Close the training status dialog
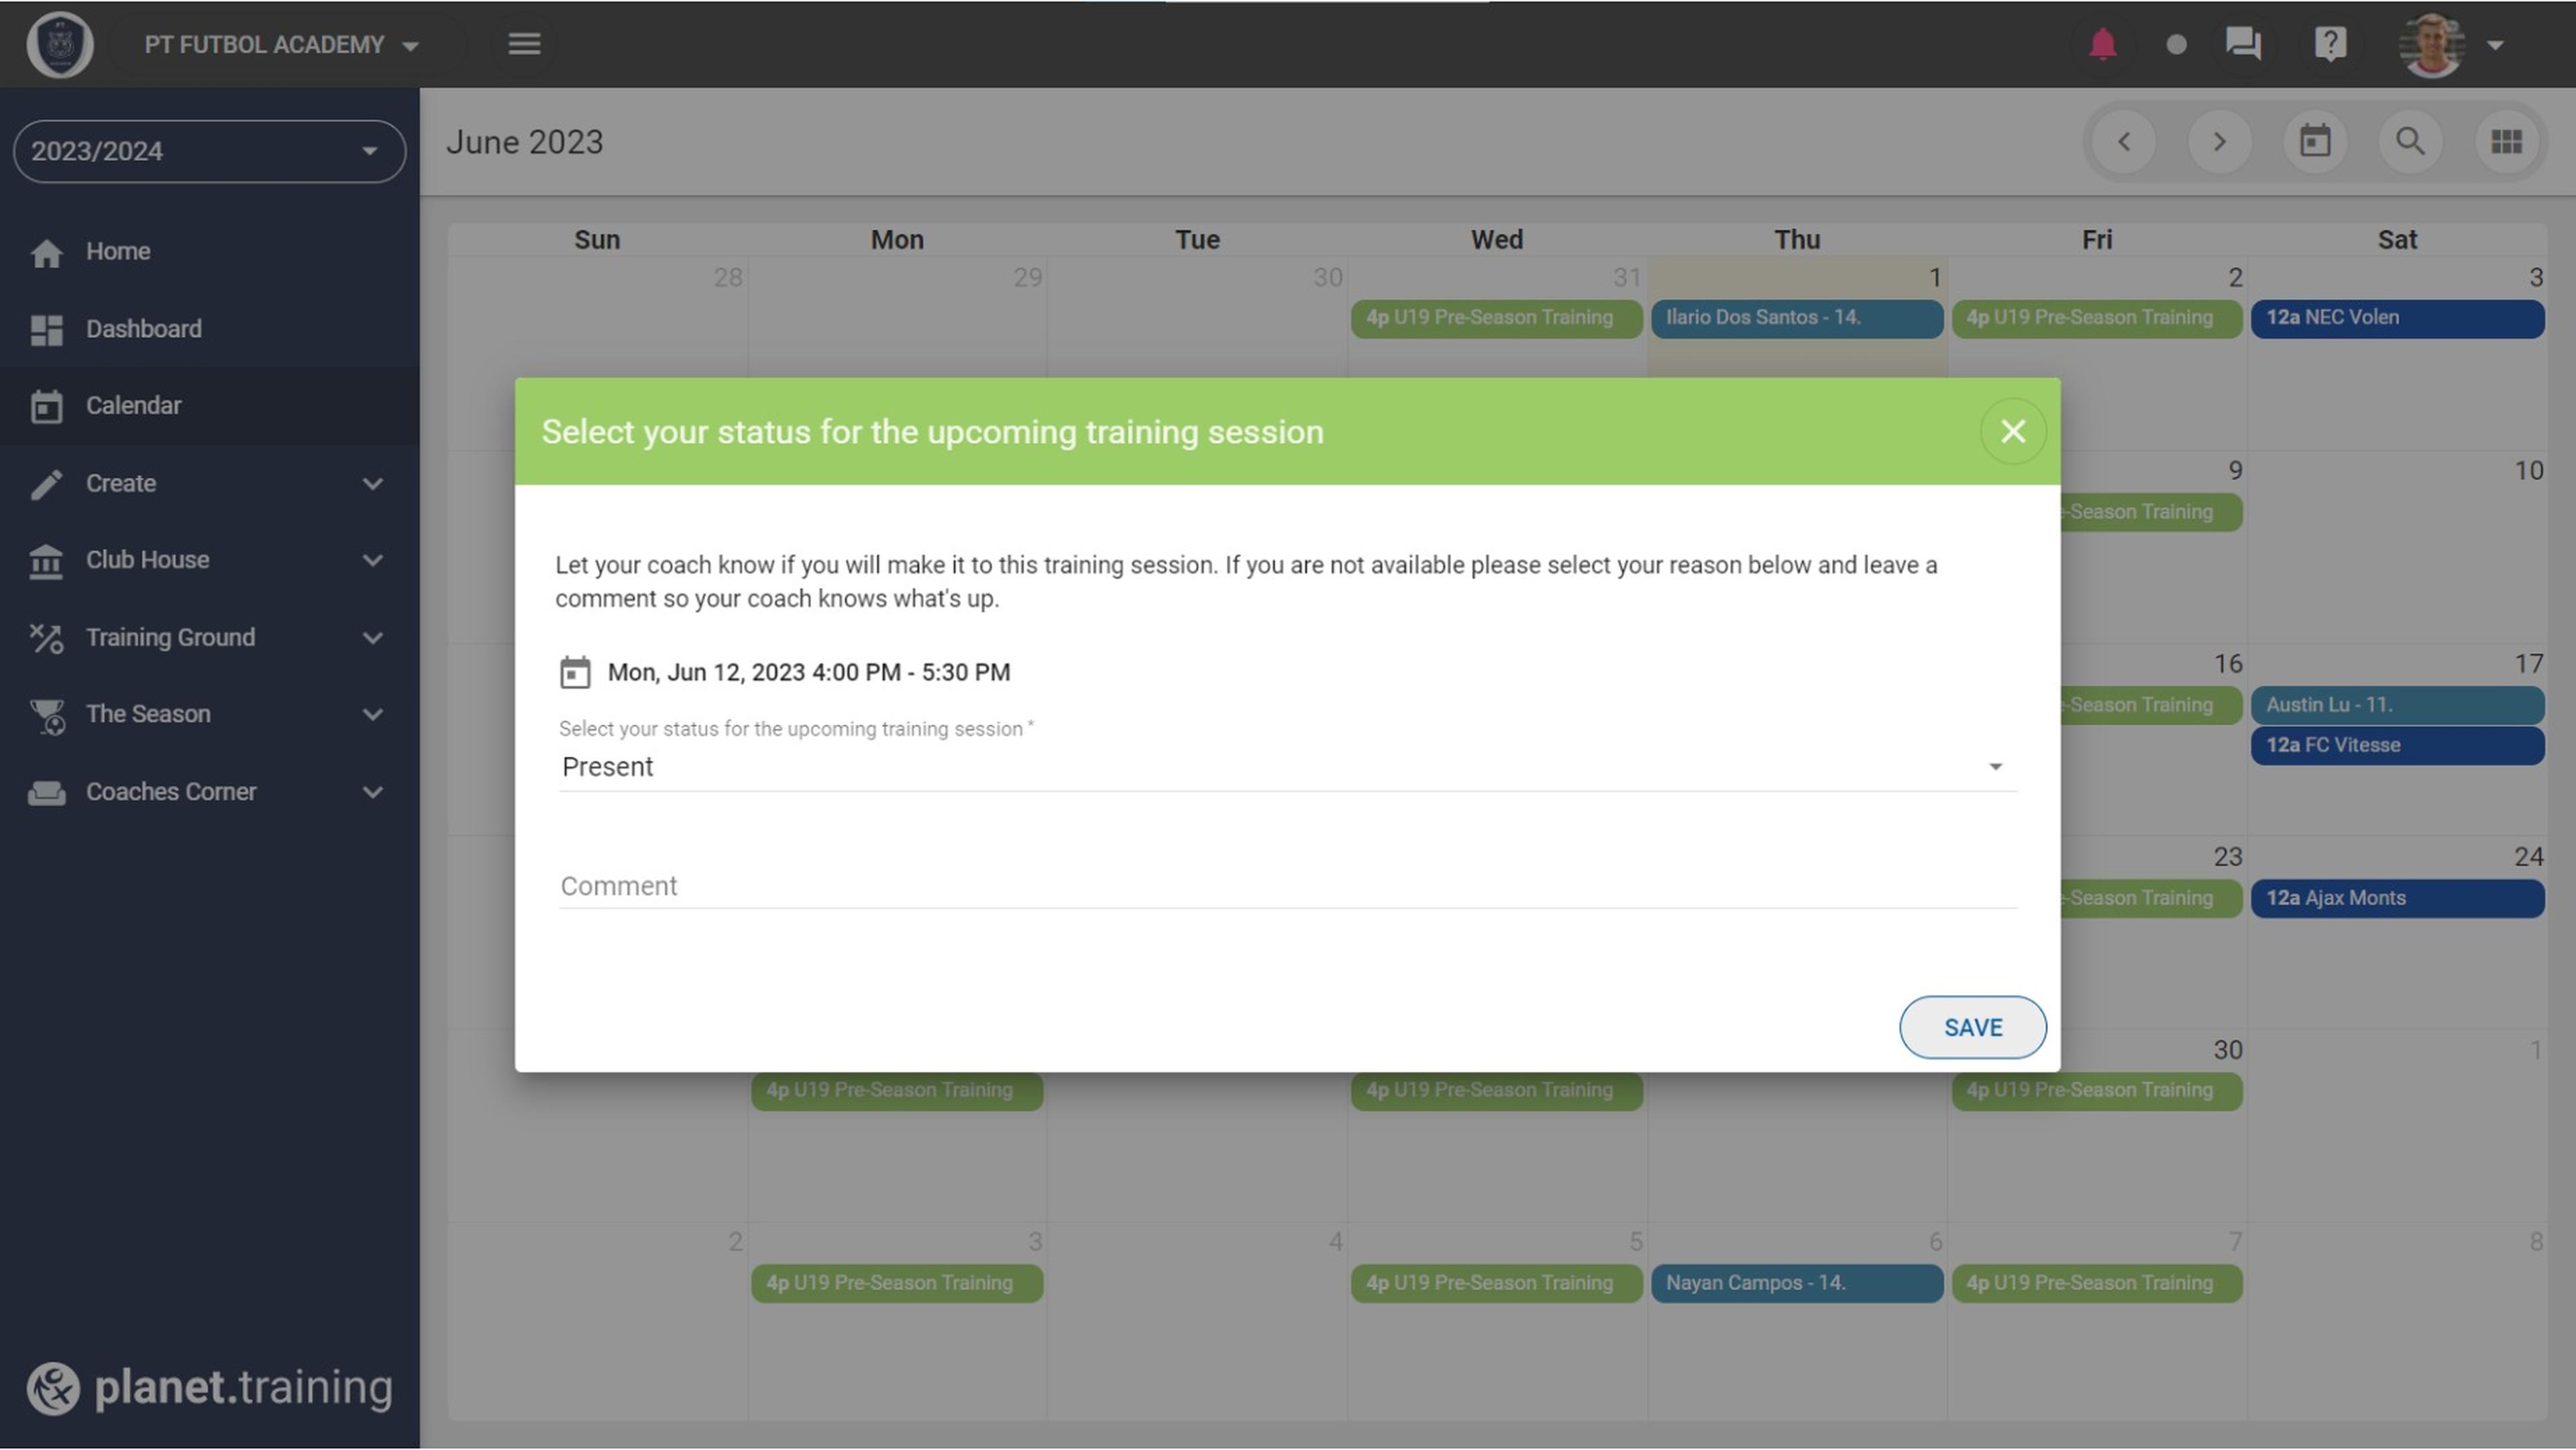2576x1450 pixels. [x=2012, y=431]
